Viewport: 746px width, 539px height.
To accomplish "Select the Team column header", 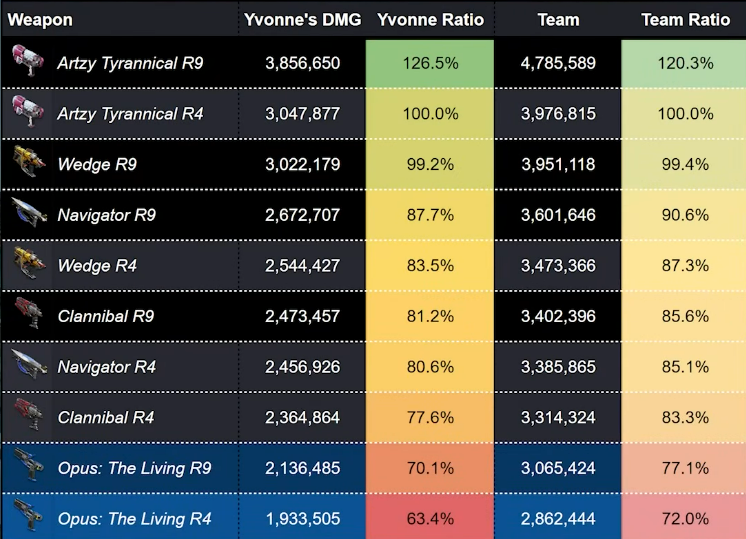I will [x=559, y=20].
